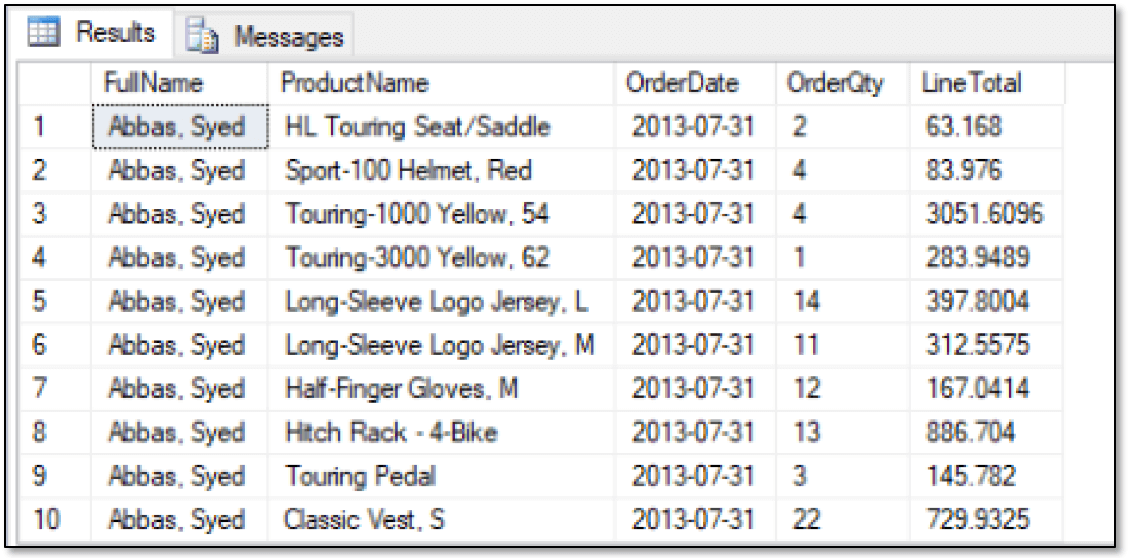This screenshot has height=558, width=1128.
Task: Switch to the Messages tab
Action: click(288, 37)
